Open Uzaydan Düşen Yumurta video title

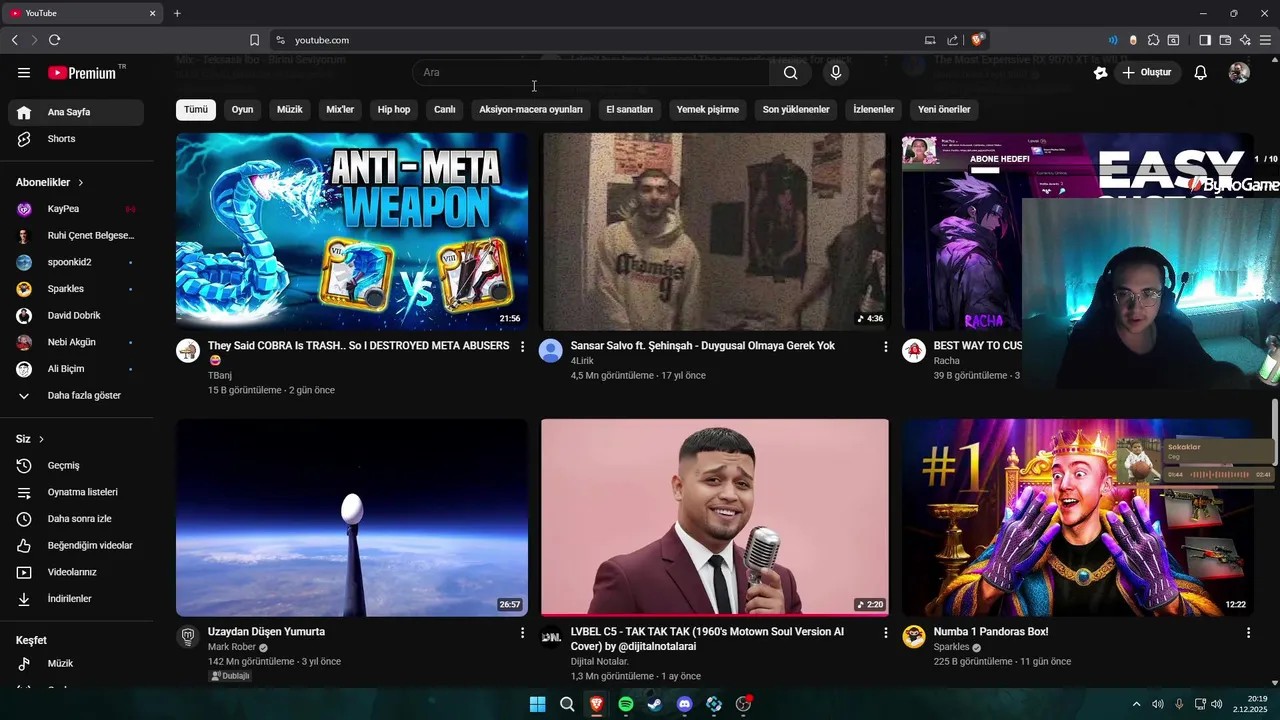pos(266,632)
